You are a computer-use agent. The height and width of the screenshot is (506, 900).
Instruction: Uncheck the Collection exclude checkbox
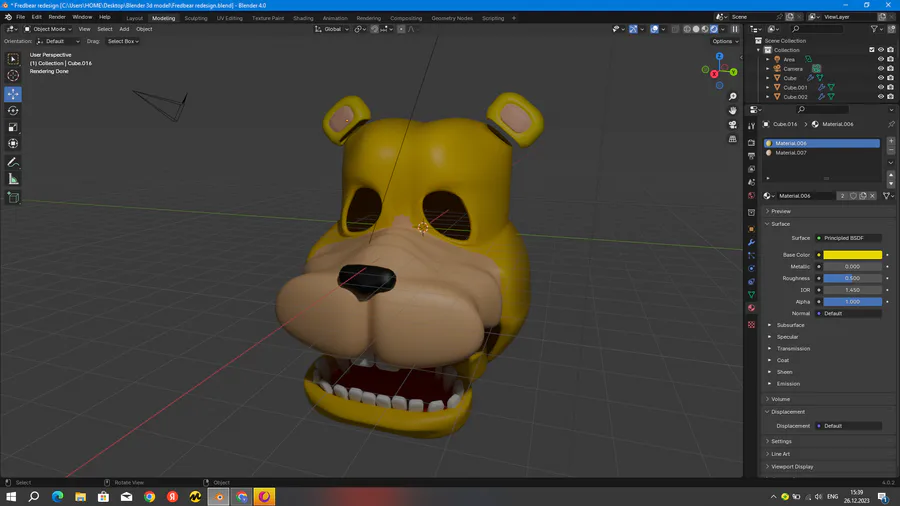pos(872,50)
